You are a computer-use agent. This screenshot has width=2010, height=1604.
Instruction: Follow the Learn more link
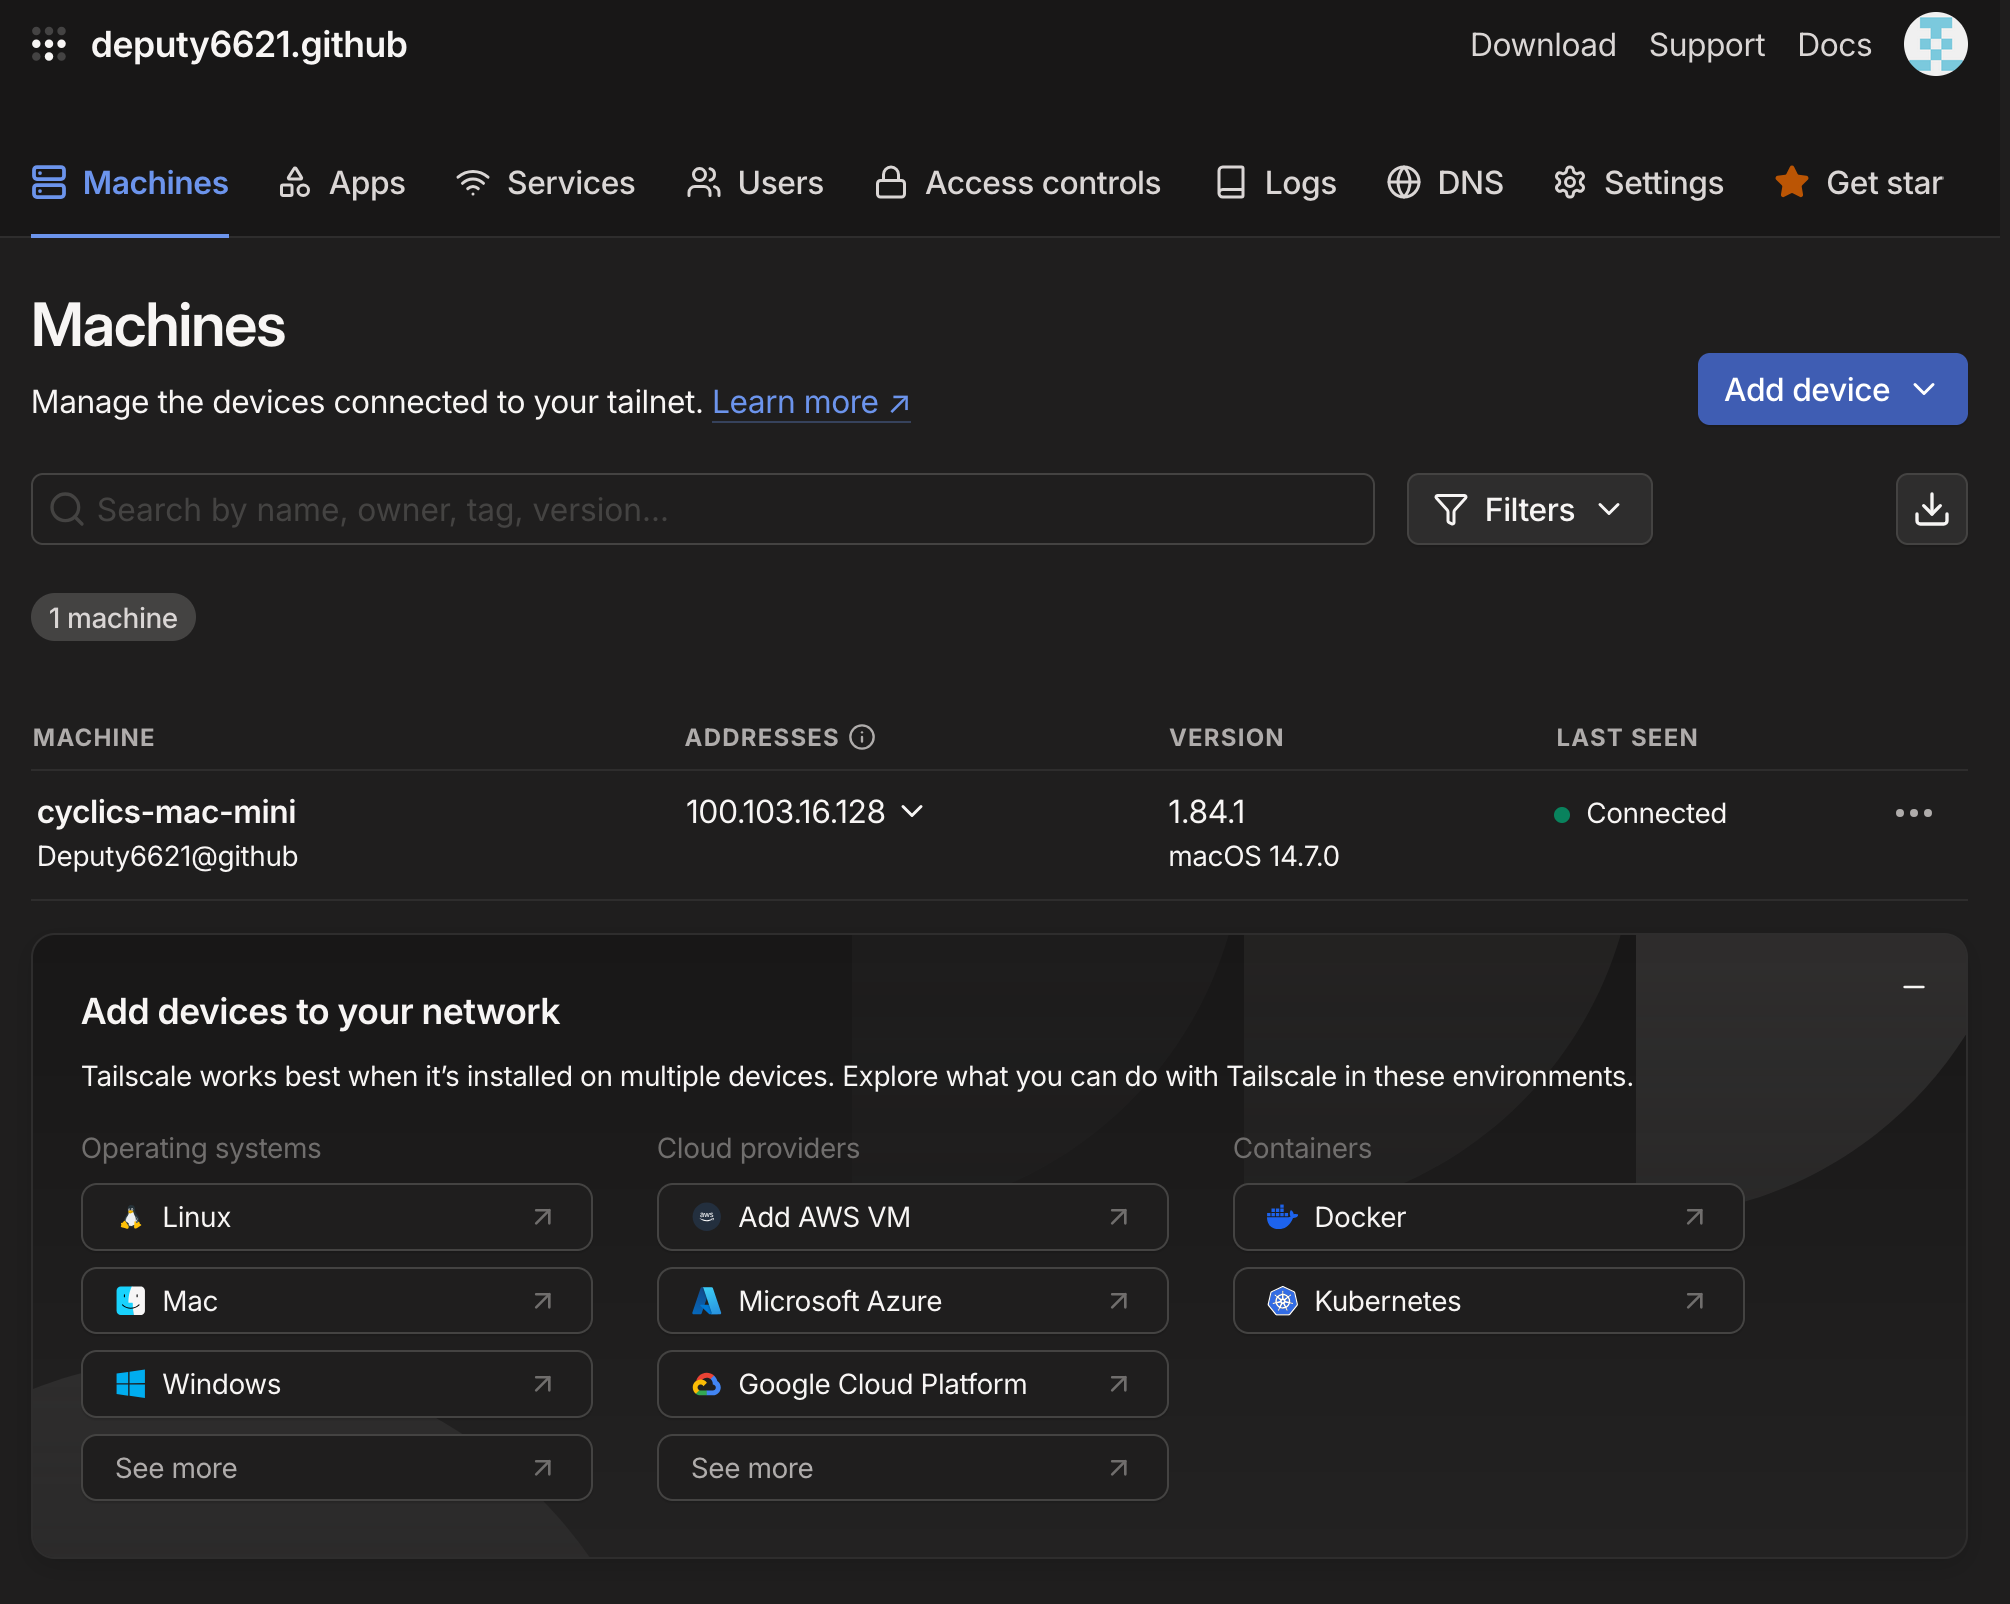click(x=810, y=402)
